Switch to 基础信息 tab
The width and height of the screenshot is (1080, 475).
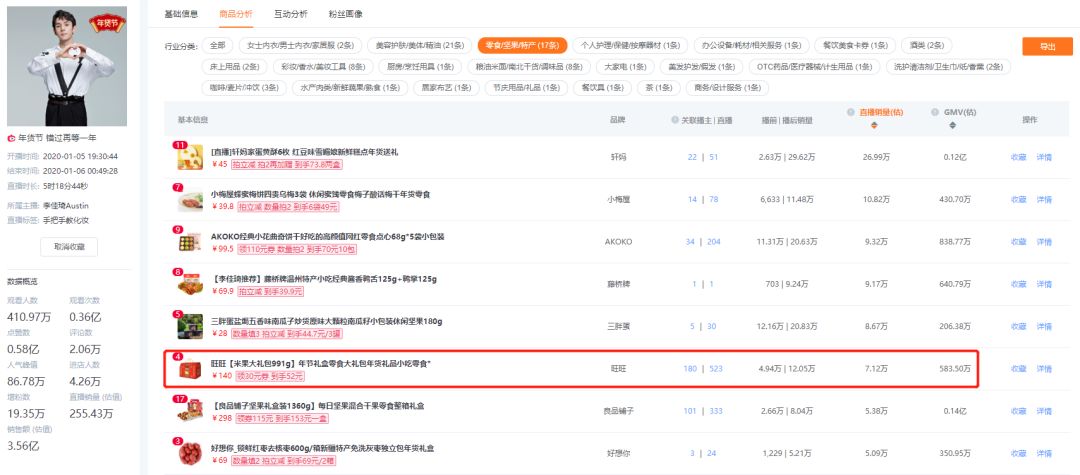(181, 14)
